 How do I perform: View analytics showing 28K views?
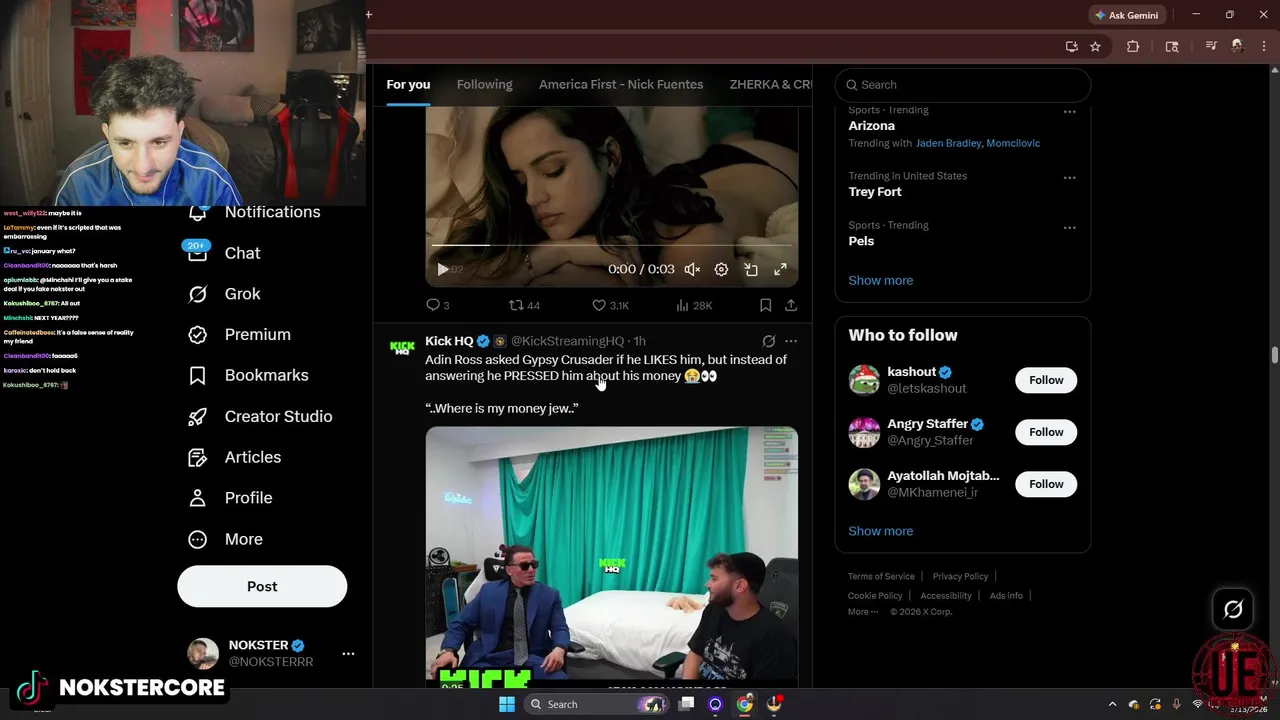[x=694, y=305]
